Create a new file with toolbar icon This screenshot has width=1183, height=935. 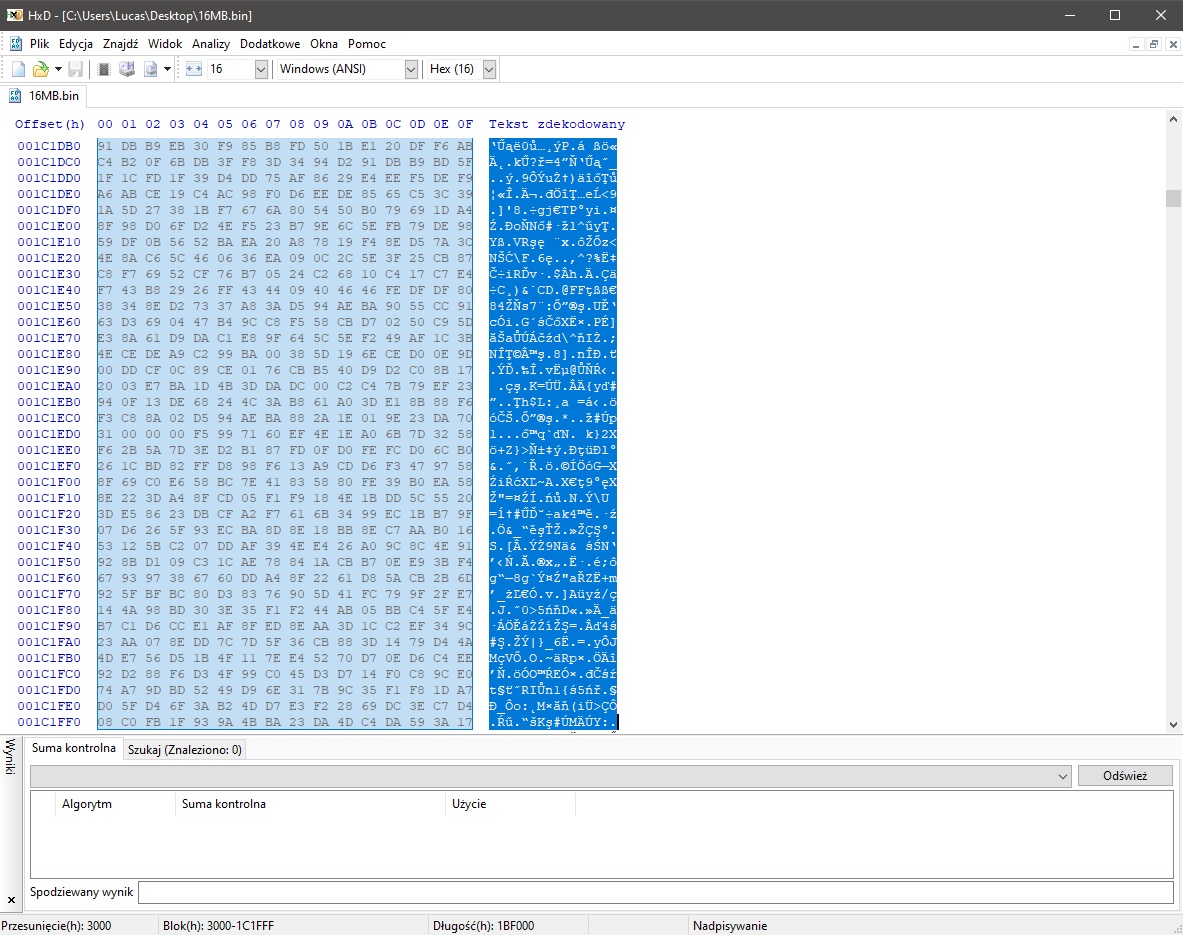tap(18, 69)
